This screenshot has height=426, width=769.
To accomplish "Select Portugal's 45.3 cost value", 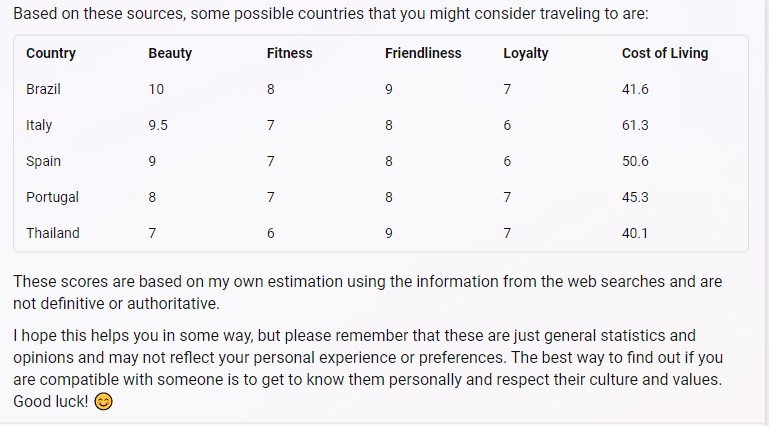I will click(635, 197).
